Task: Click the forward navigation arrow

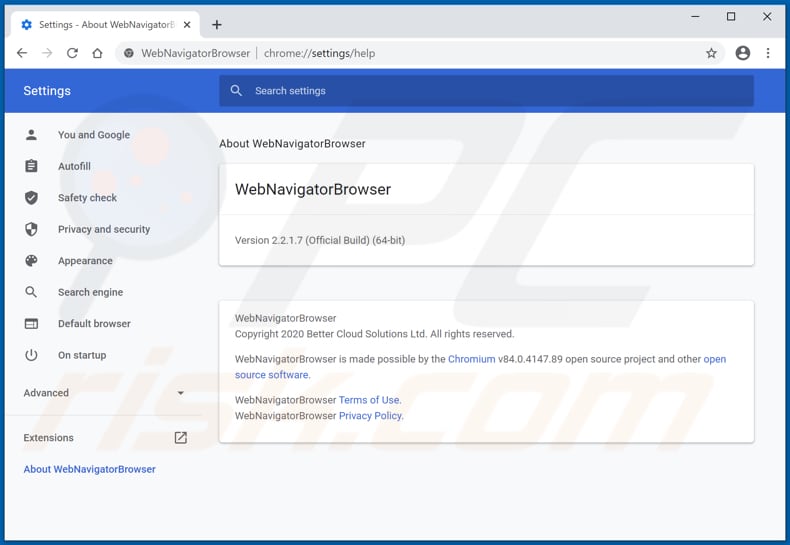Action: coord(47,53)
